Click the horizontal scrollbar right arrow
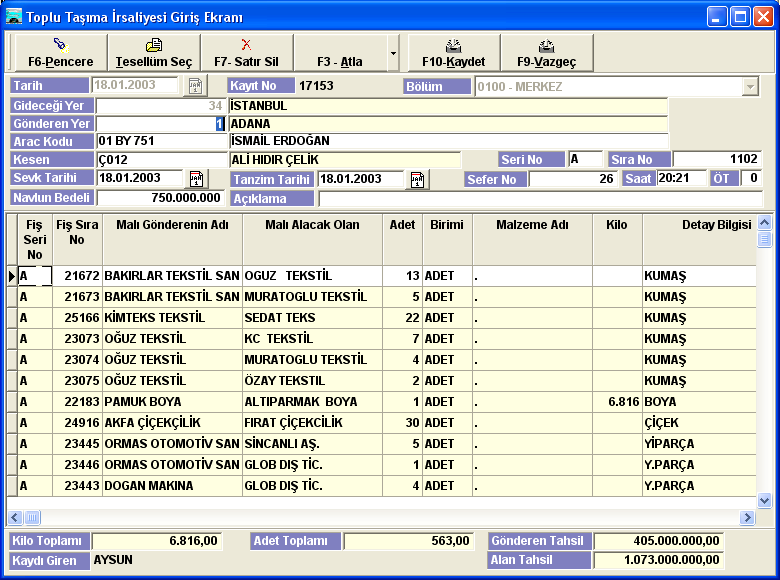 point(746,517)
